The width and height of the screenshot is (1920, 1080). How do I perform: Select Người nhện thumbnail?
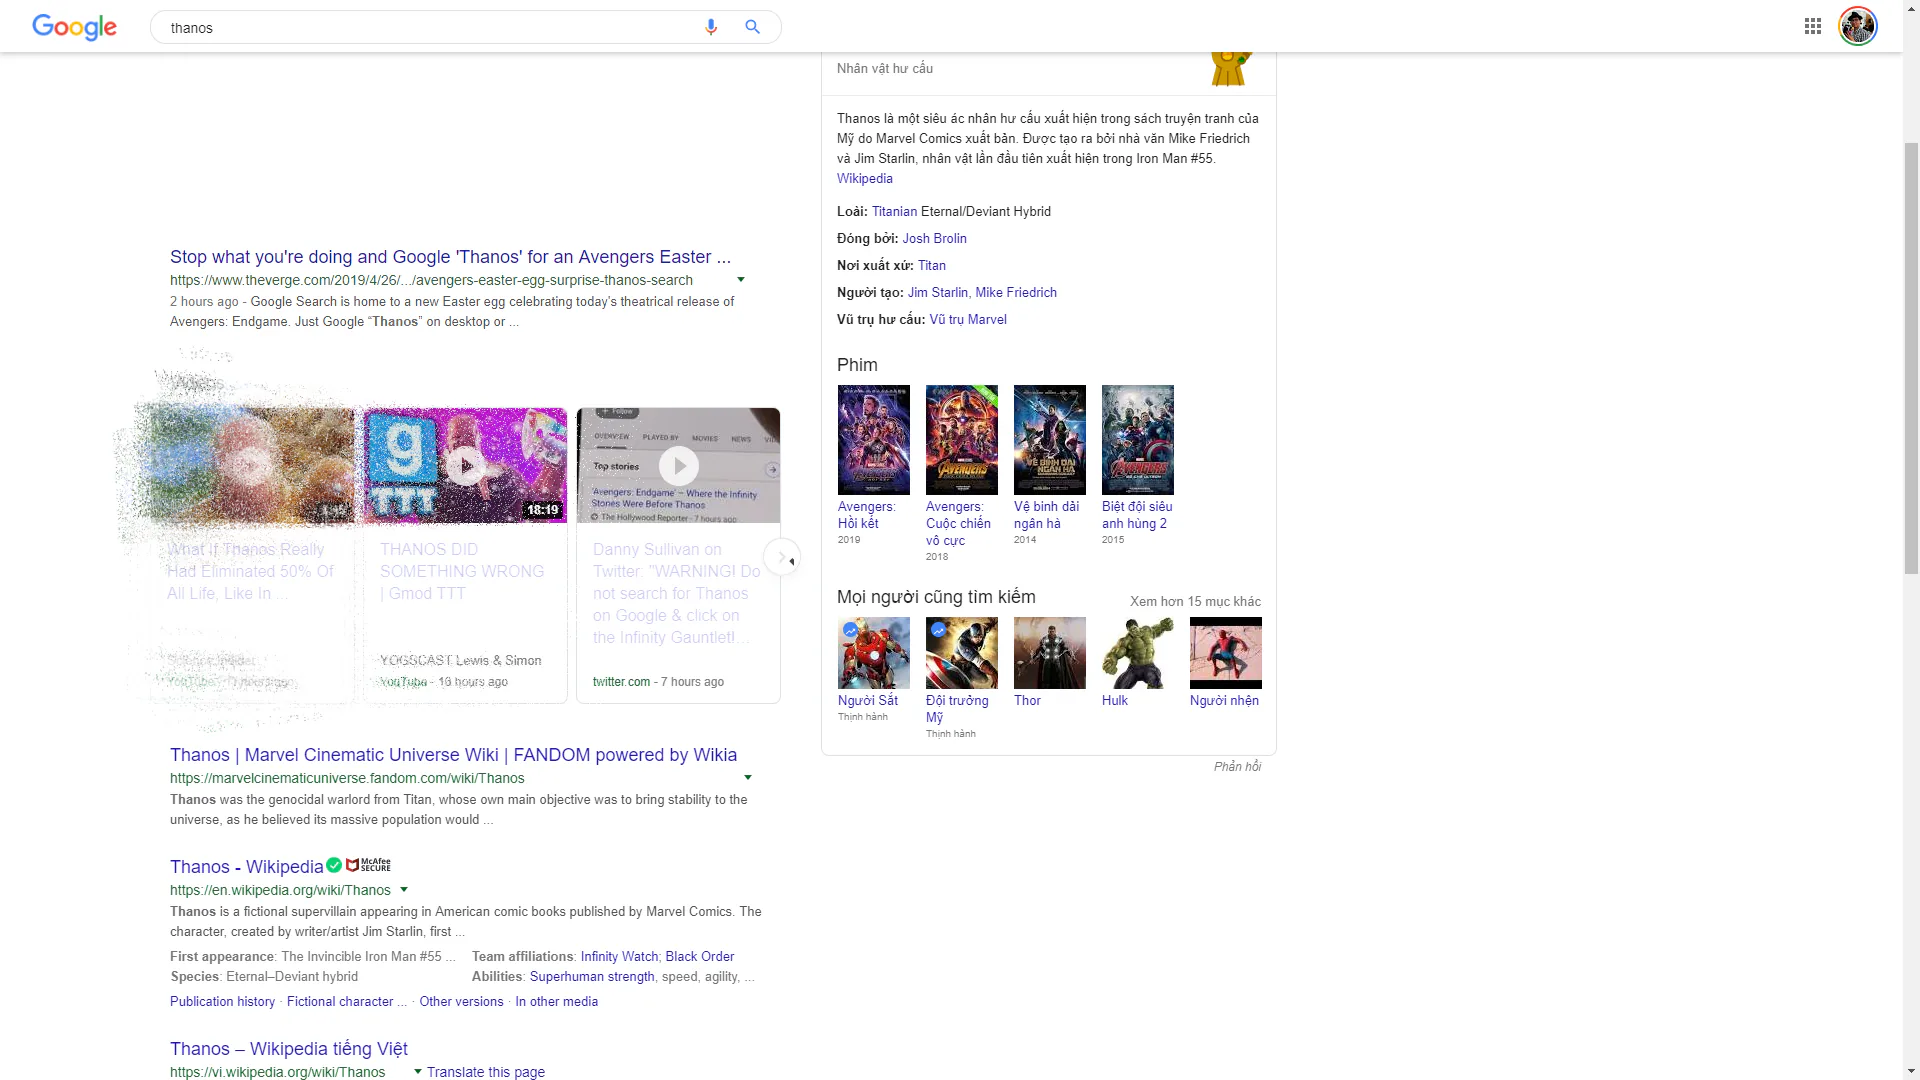pyautogui.click(x=1226, y=653)
